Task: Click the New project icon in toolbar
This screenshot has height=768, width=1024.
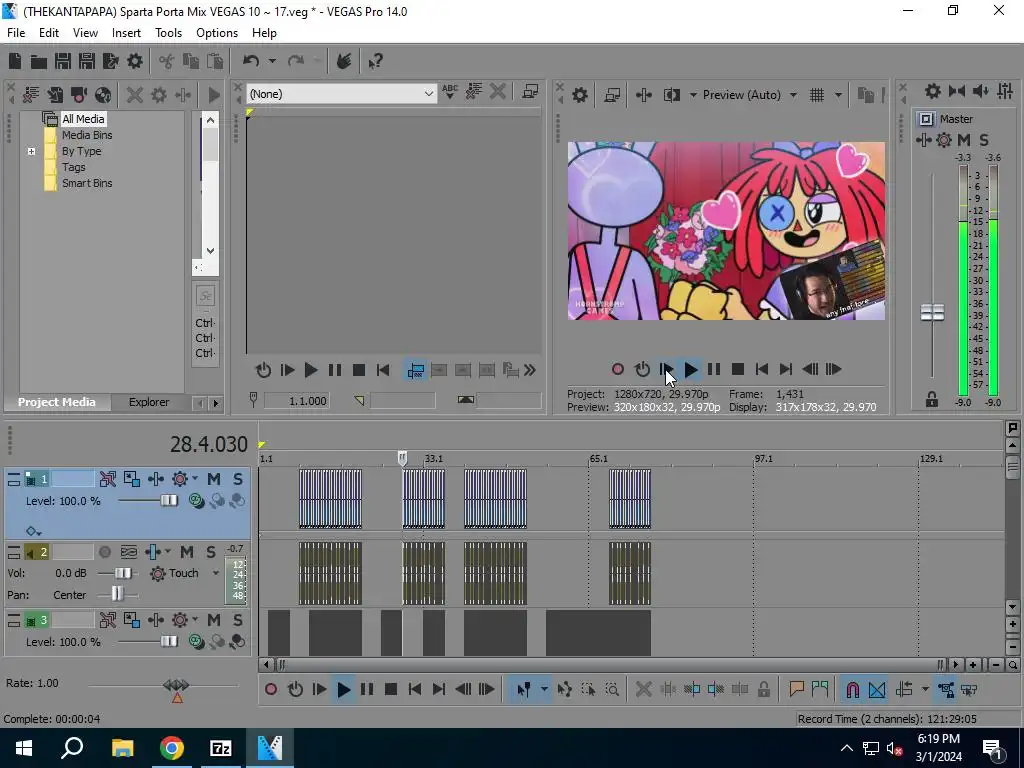Action: coord(15,61)
